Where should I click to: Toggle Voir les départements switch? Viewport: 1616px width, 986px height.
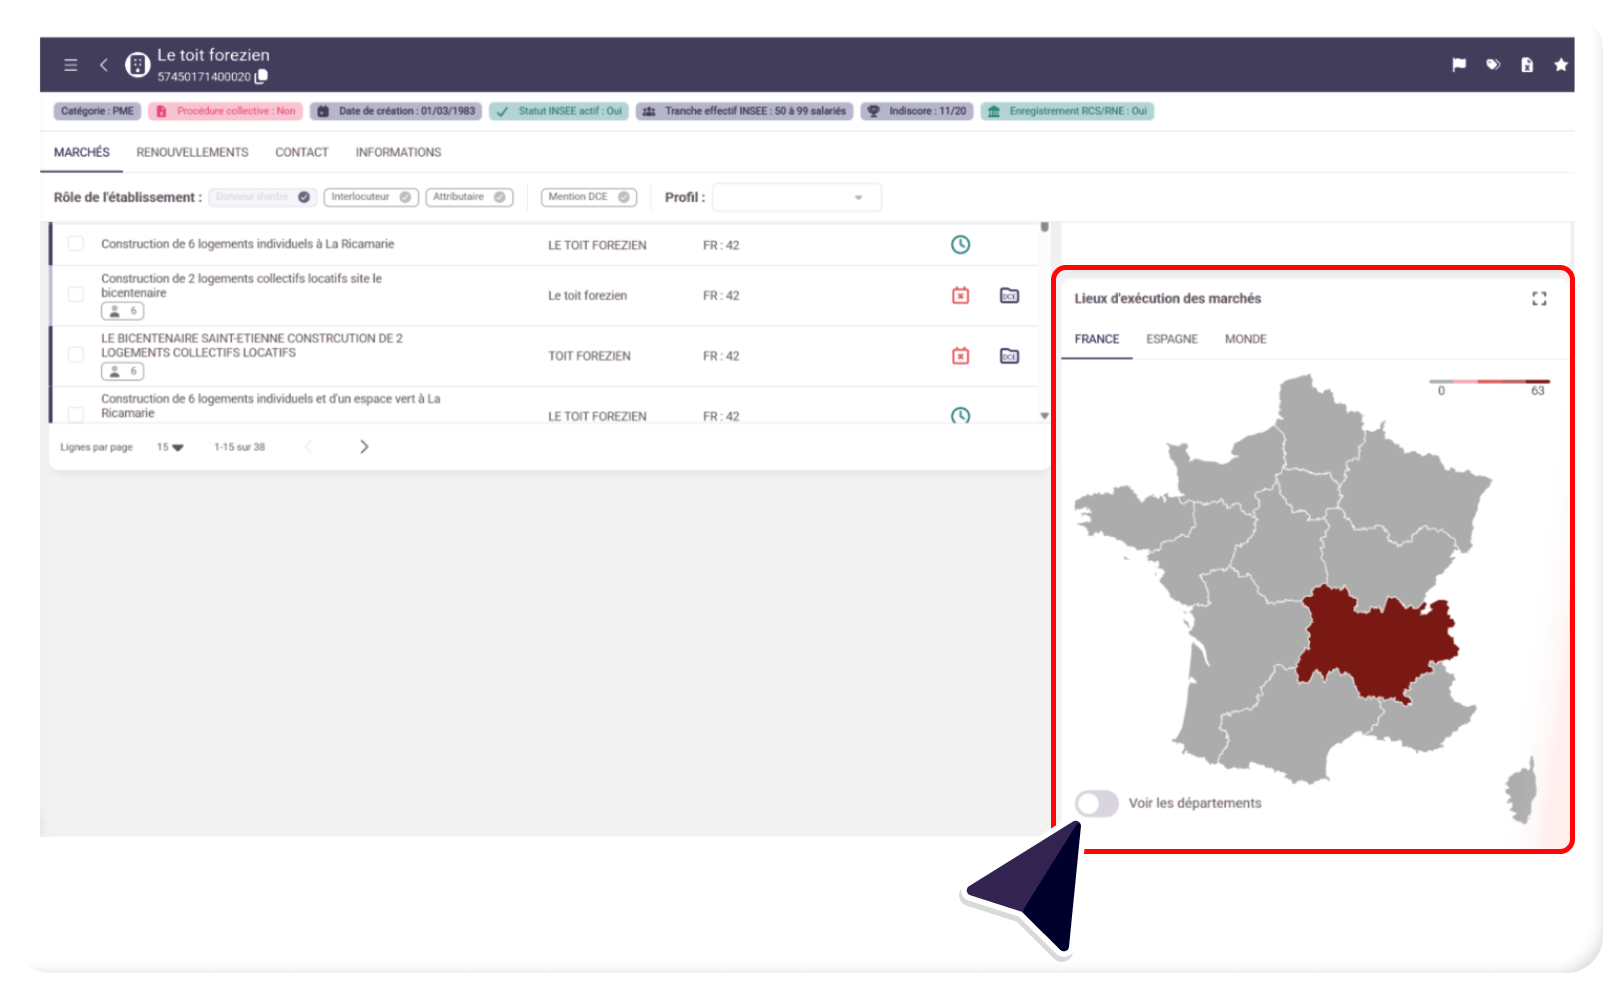pos(1097,803)
